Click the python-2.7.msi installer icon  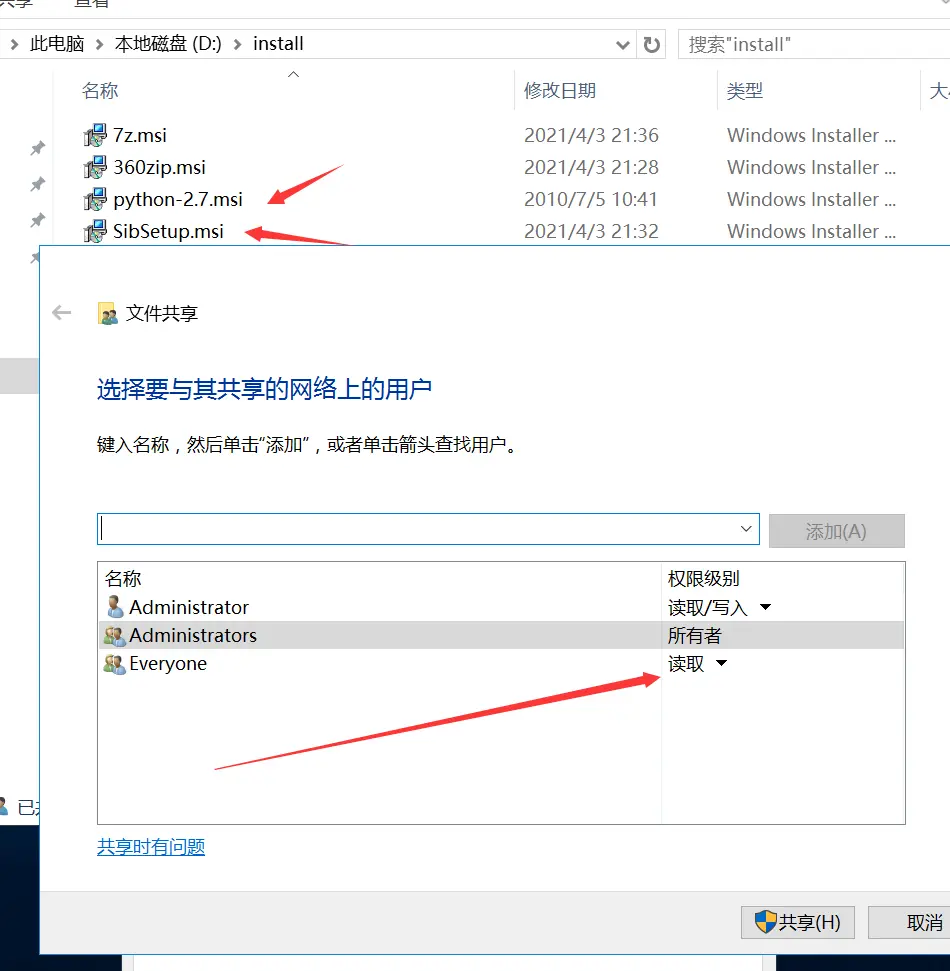95,199
